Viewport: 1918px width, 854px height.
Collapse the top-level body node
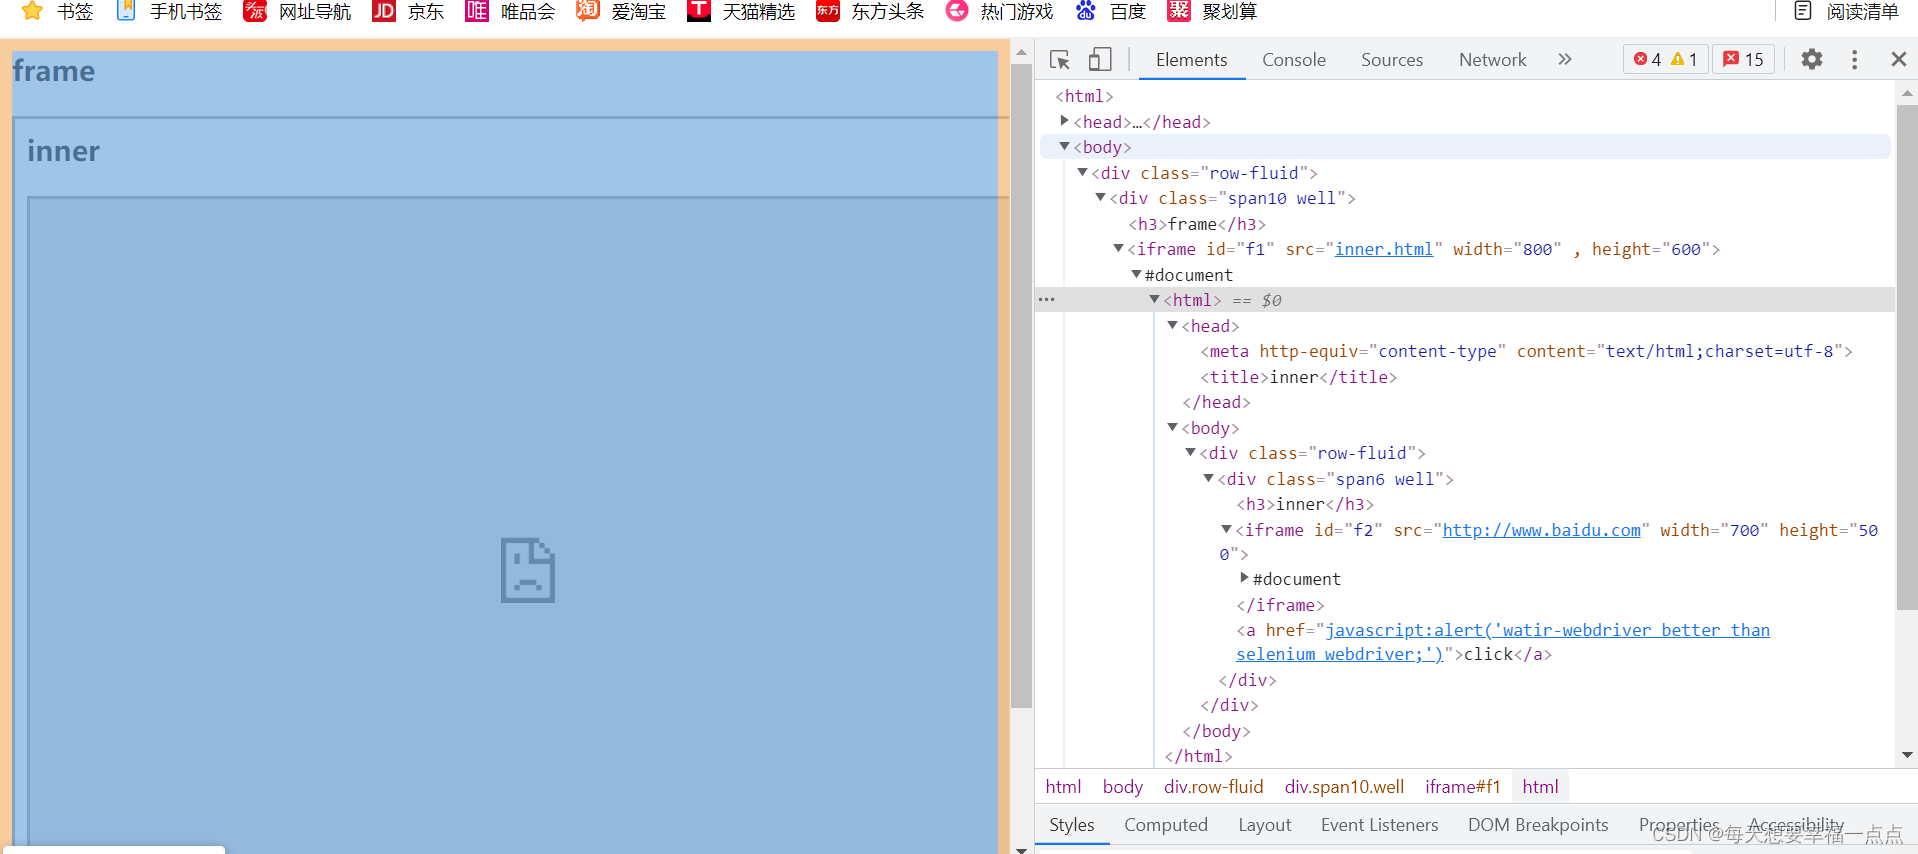[x=1065, y=147]
